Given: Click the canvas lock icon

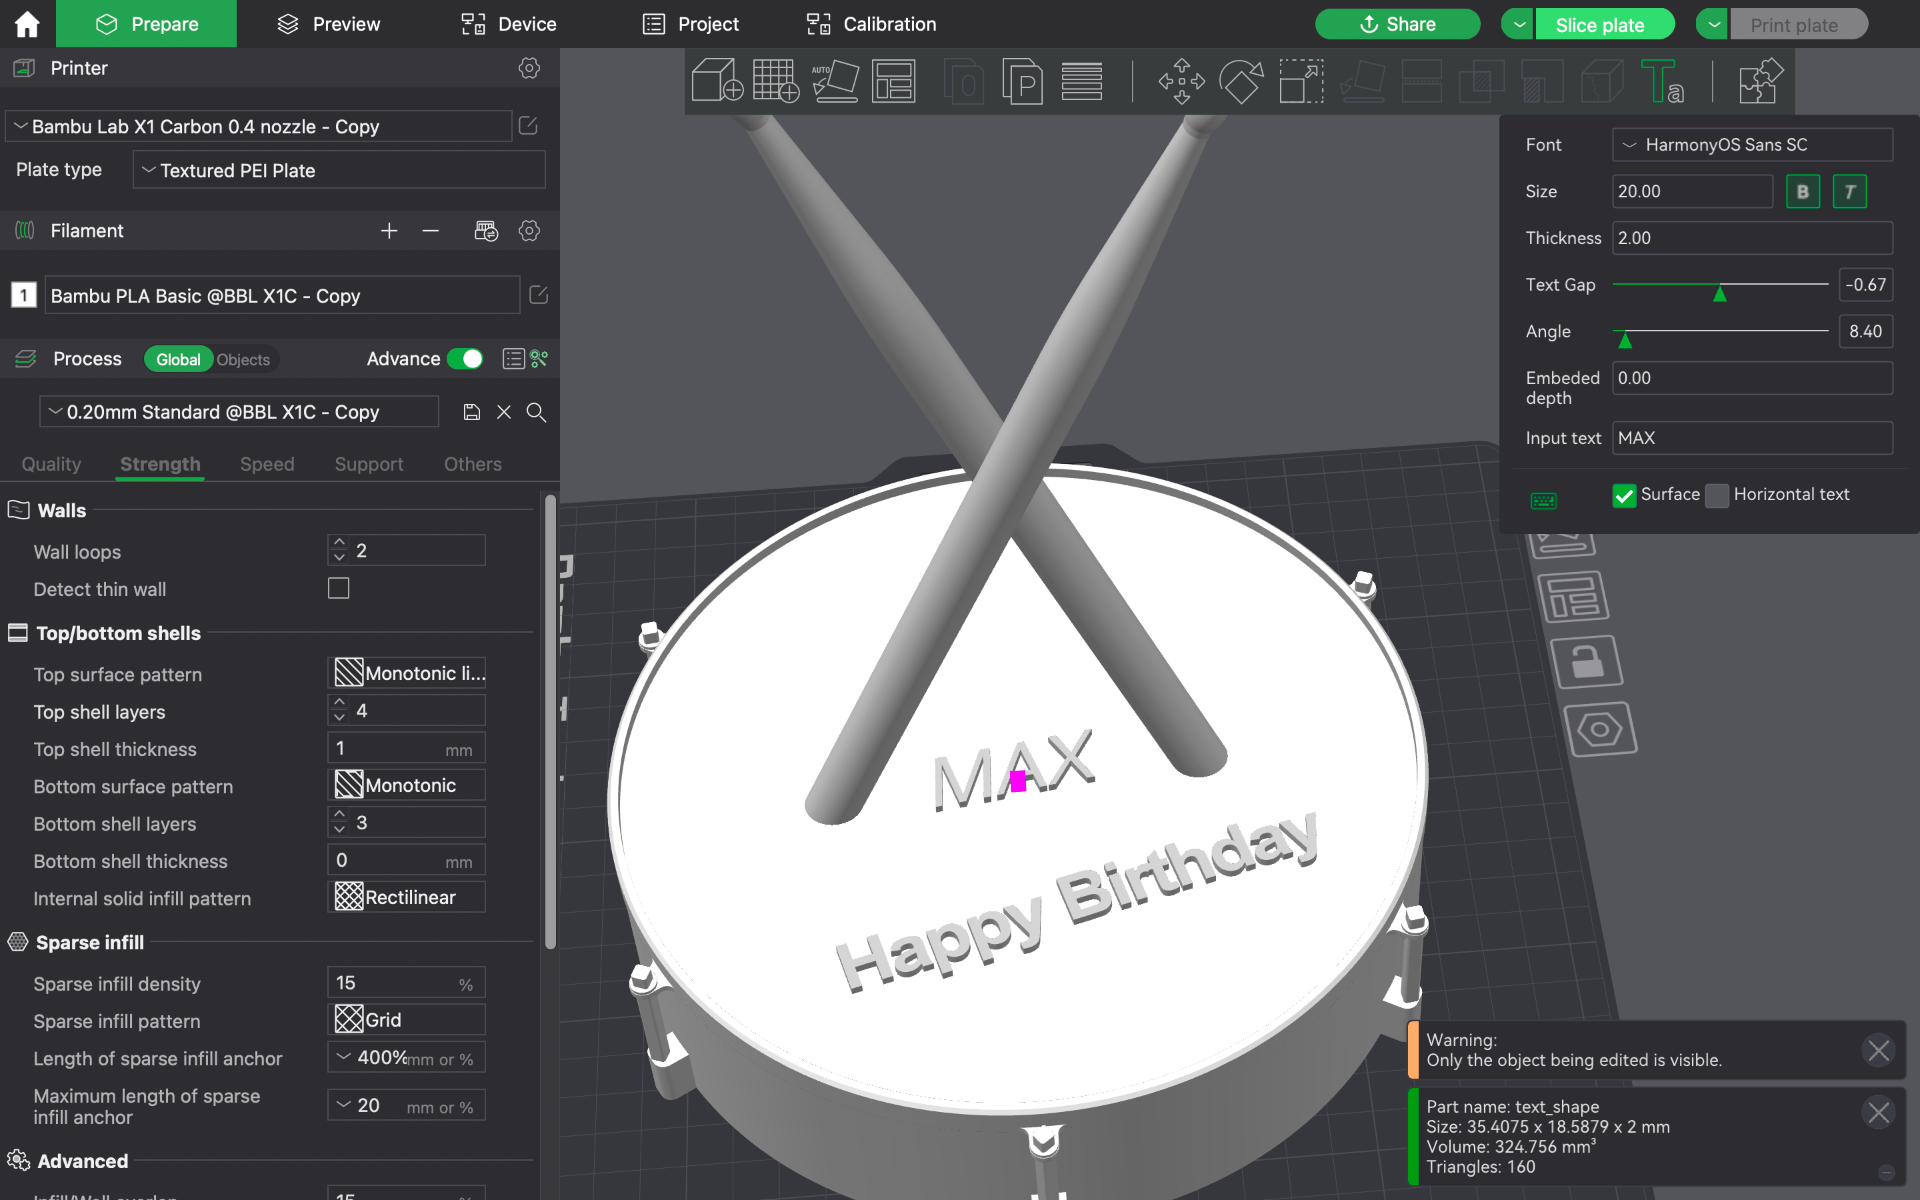Looking at the screenshot, I should pyautogui.click(x=1586, y=662).
